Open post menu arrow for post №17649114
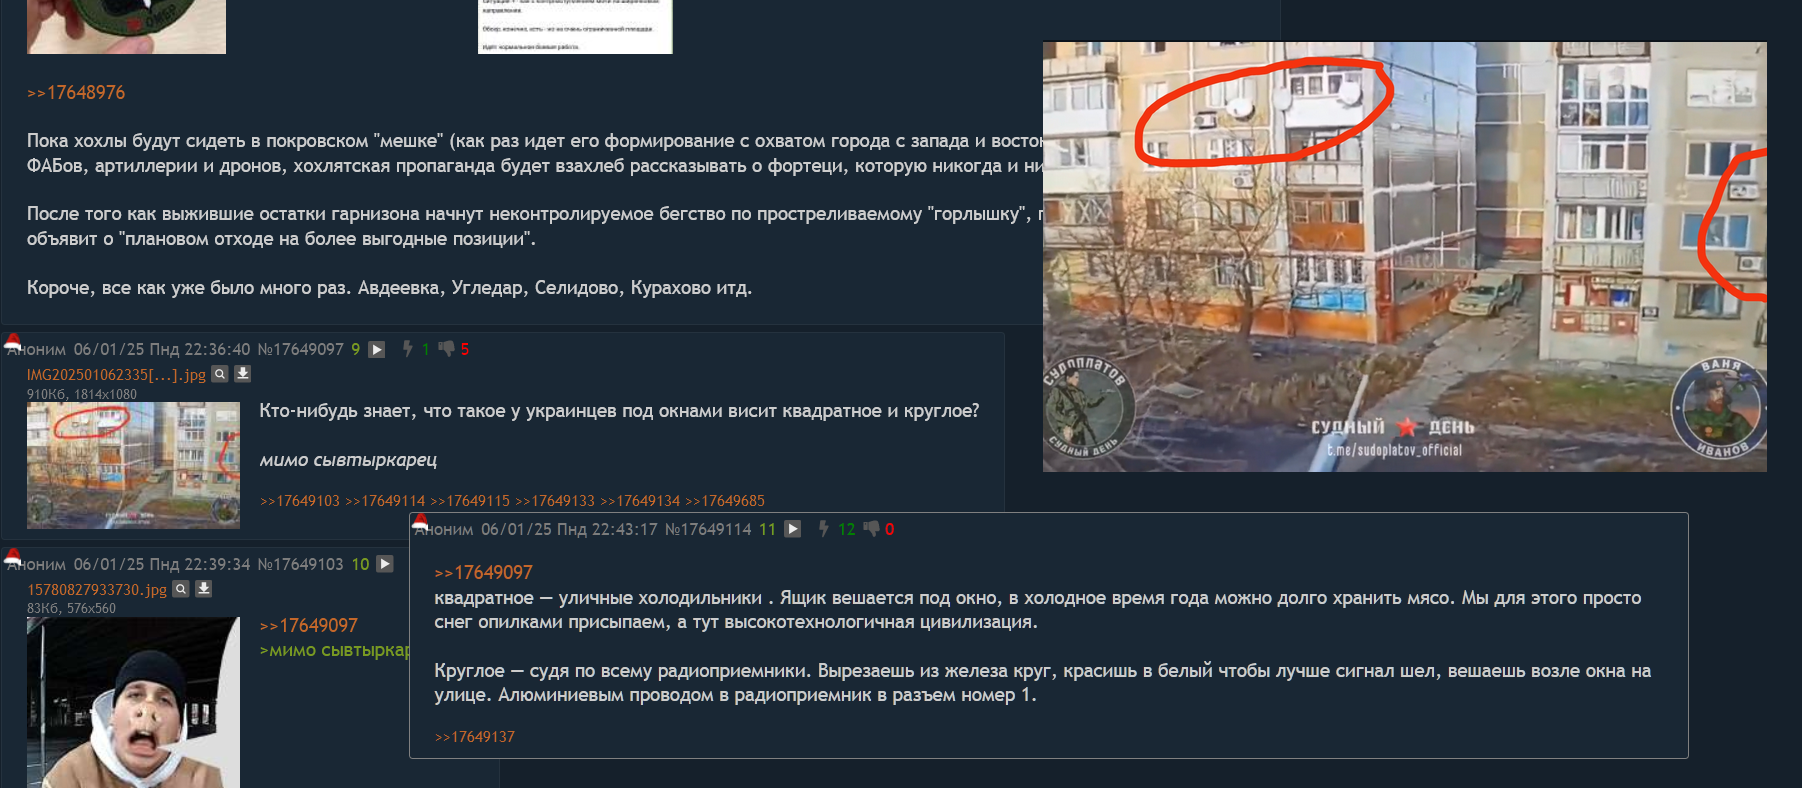Image resolution: width=1802 pixels, height=788 pixels. point(793,529)
